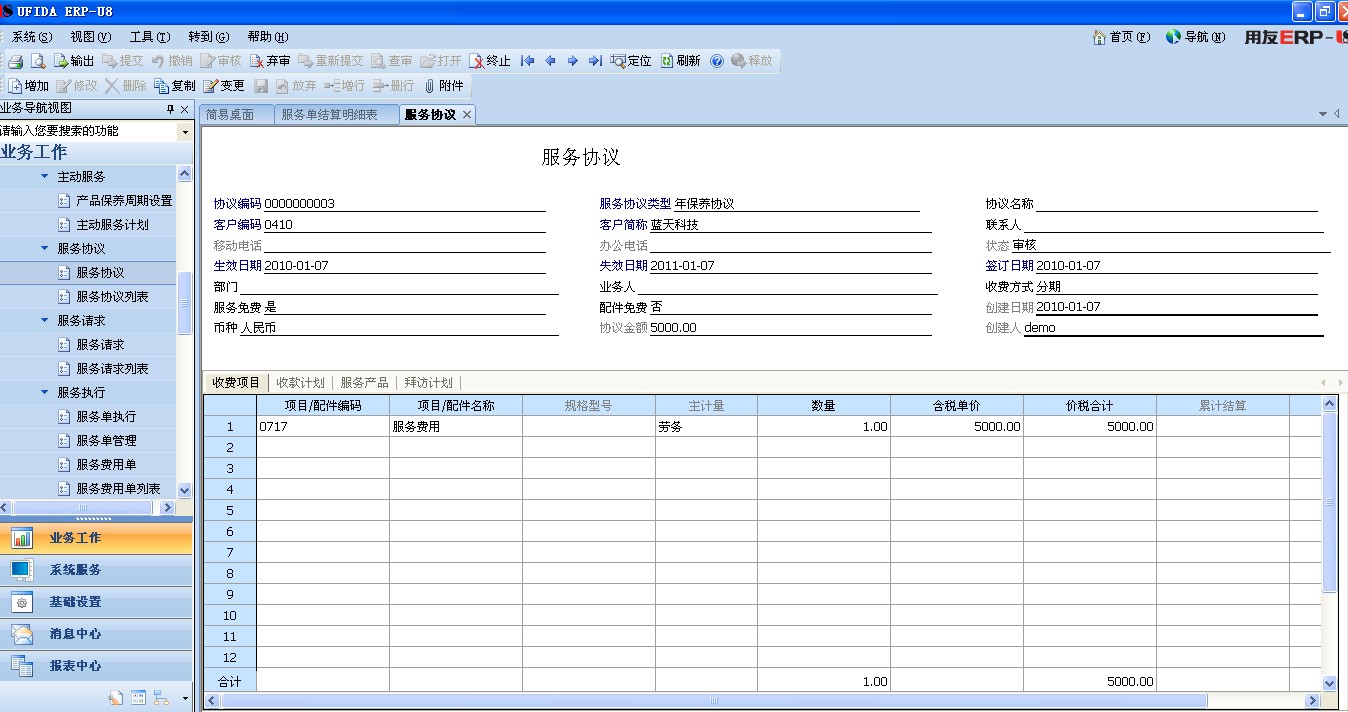1348x712 pixels.
Task: Select the 业务工作 navigation section
Action: (x=96, y=538)
